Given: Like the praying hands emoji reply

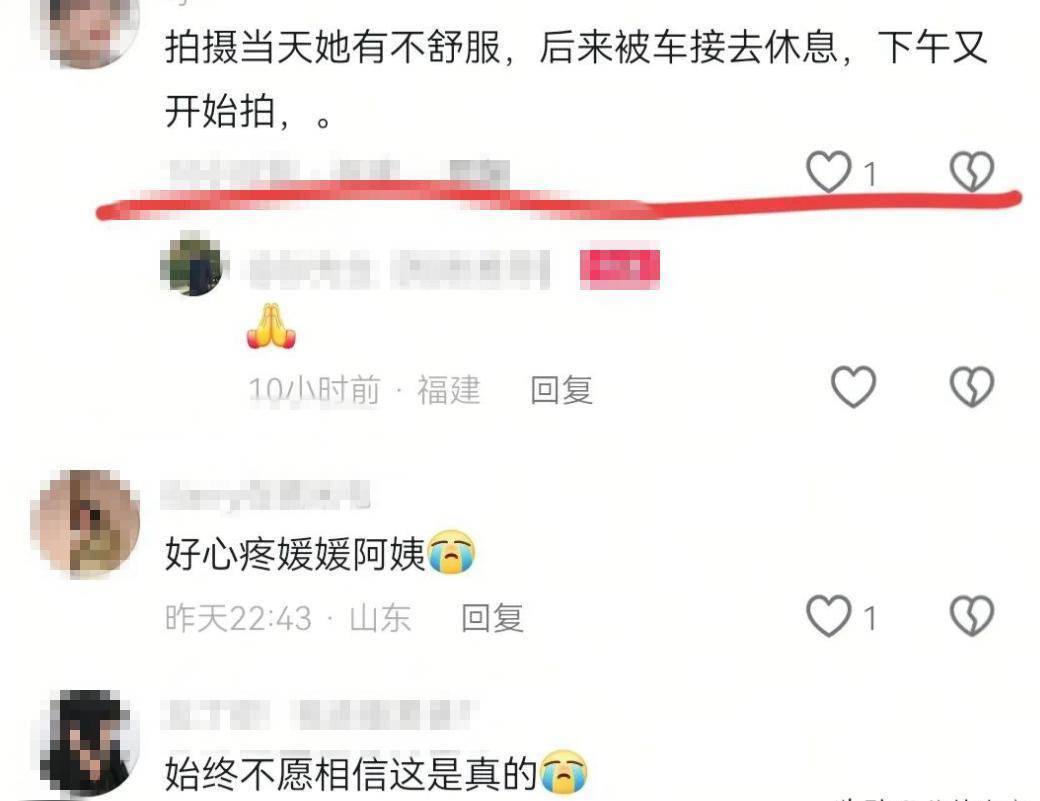Looking at the screenshot, I should pos(854,387).
